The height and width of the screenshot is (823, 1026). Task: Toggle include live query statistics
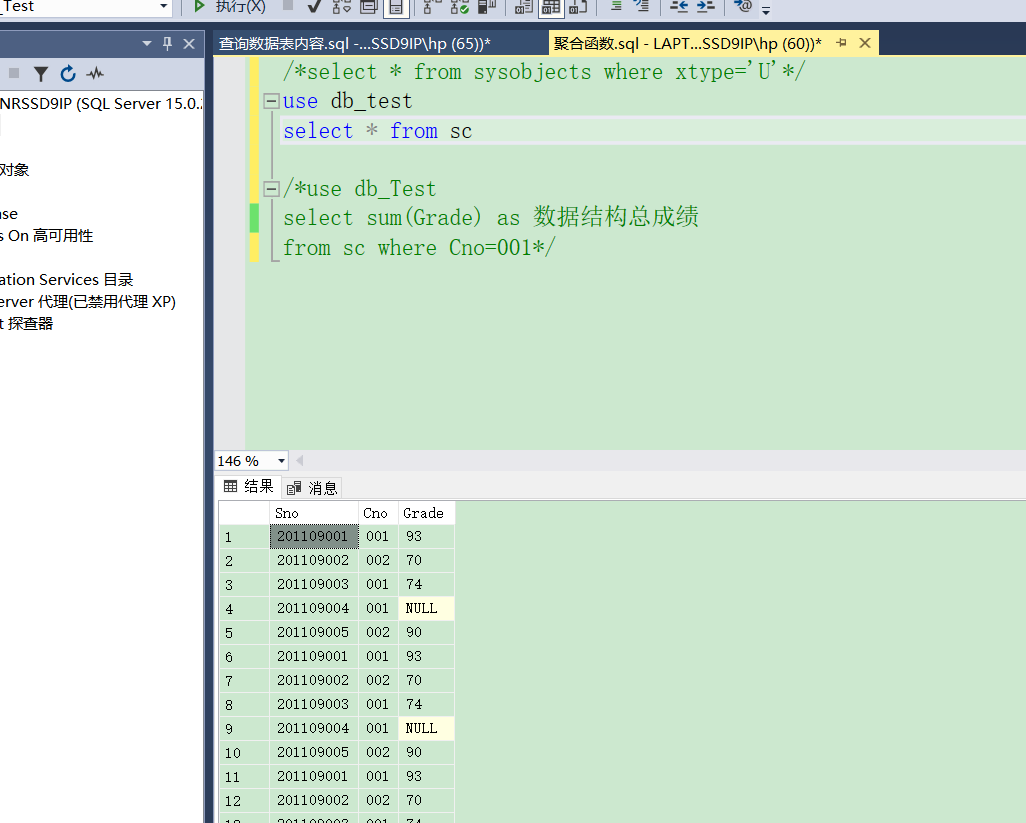(459, 7)
